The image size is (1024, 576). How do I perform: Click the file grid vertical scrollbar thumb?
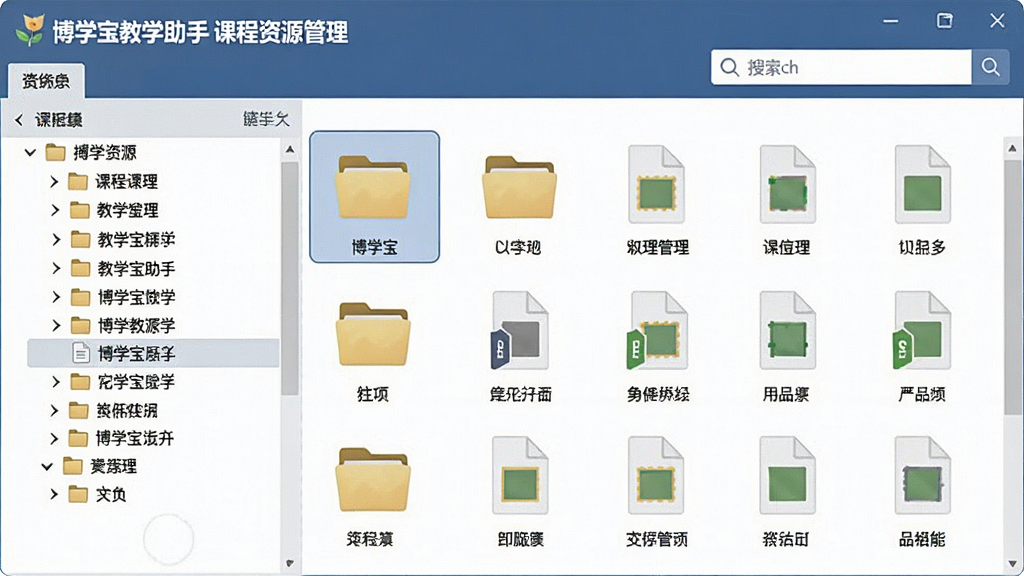(x=1012, y=285)
